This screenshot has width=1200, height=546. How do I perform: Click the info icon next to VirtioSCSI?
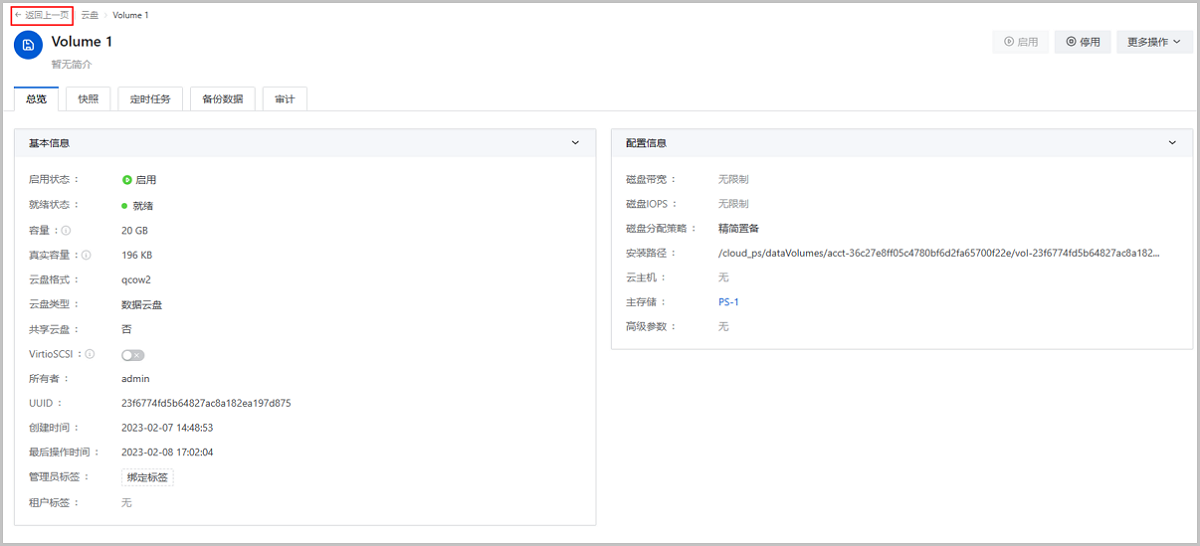click(90, 354)
